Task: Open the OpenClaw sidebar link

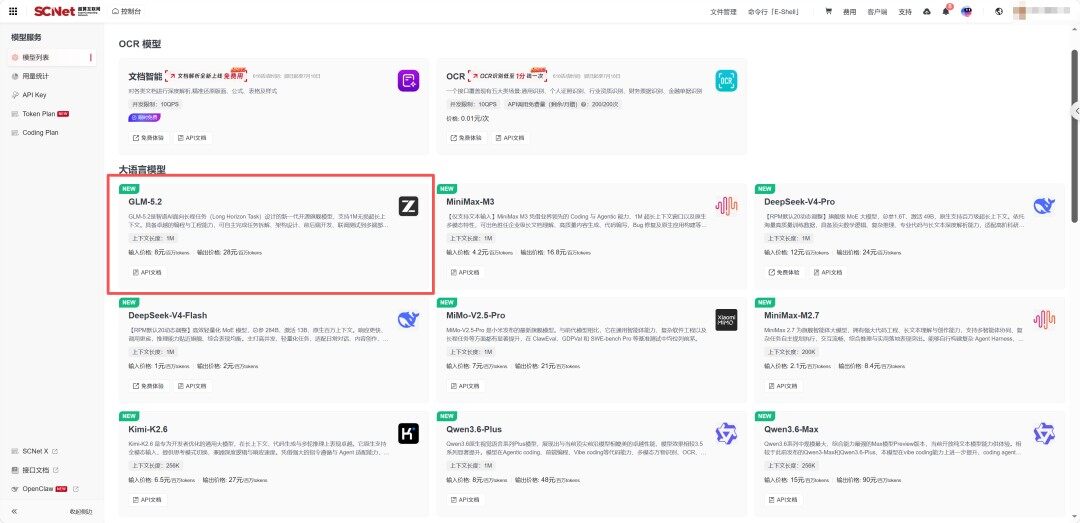Action: 45,489
